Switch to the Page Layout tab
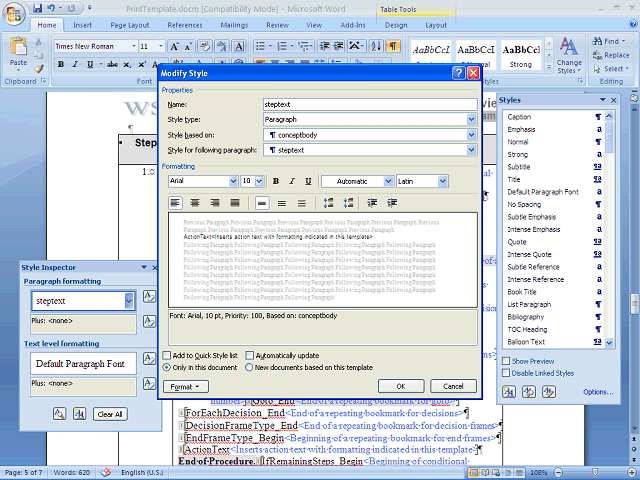Image resolution: width=640 pixels, height=480 pixels. tap(130, 25)
